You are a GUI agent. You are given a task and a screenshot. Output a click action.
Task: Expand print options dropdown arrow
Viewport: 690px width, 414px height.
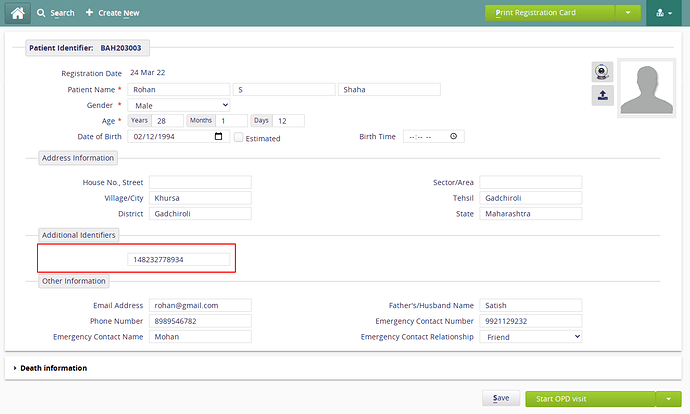pos(628,13)
